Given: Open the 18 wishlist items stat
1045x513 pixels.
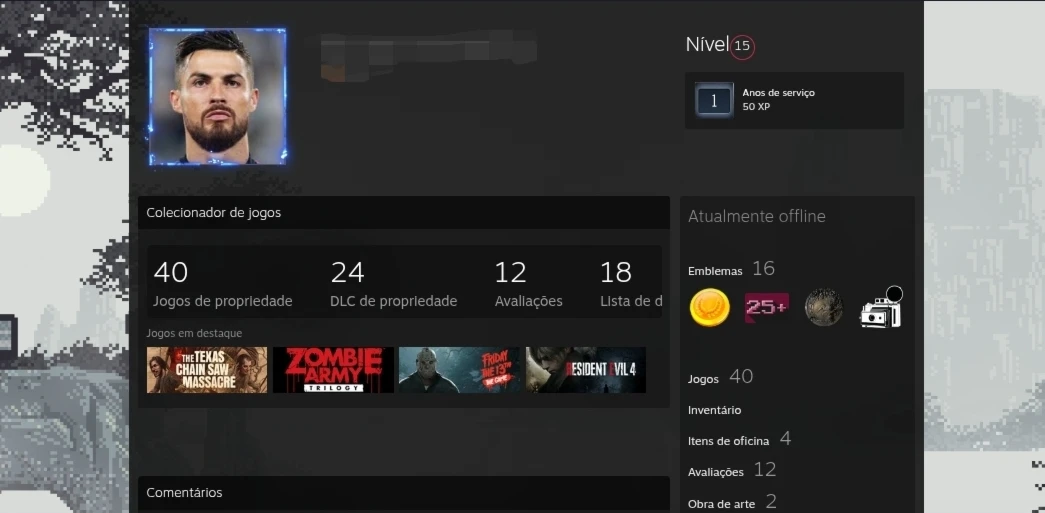Looking at the screenshot, I should pyautogui.click(x=630, y=284).
